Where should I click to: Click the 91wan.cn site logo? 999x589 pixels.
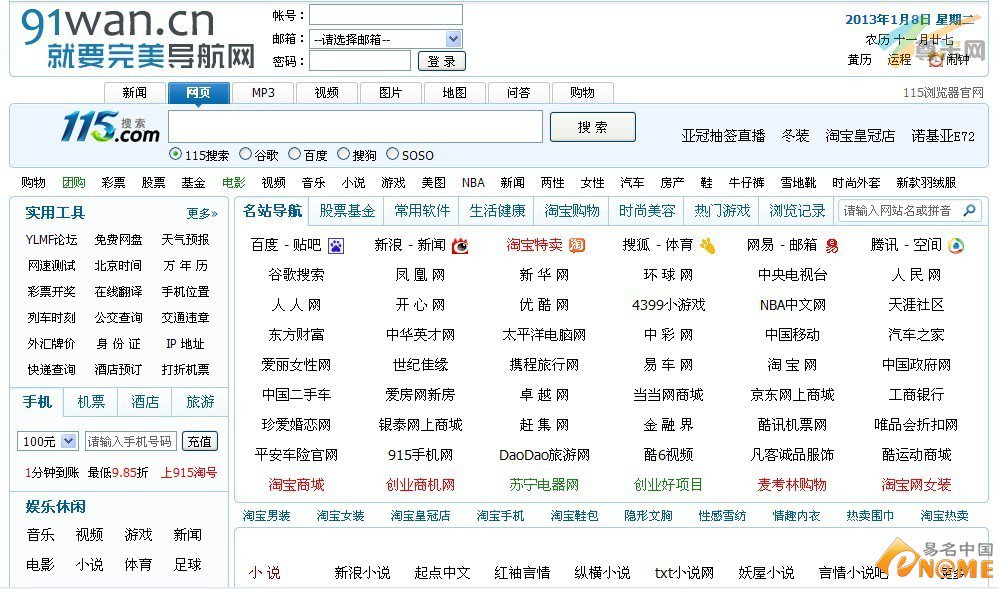138,37
